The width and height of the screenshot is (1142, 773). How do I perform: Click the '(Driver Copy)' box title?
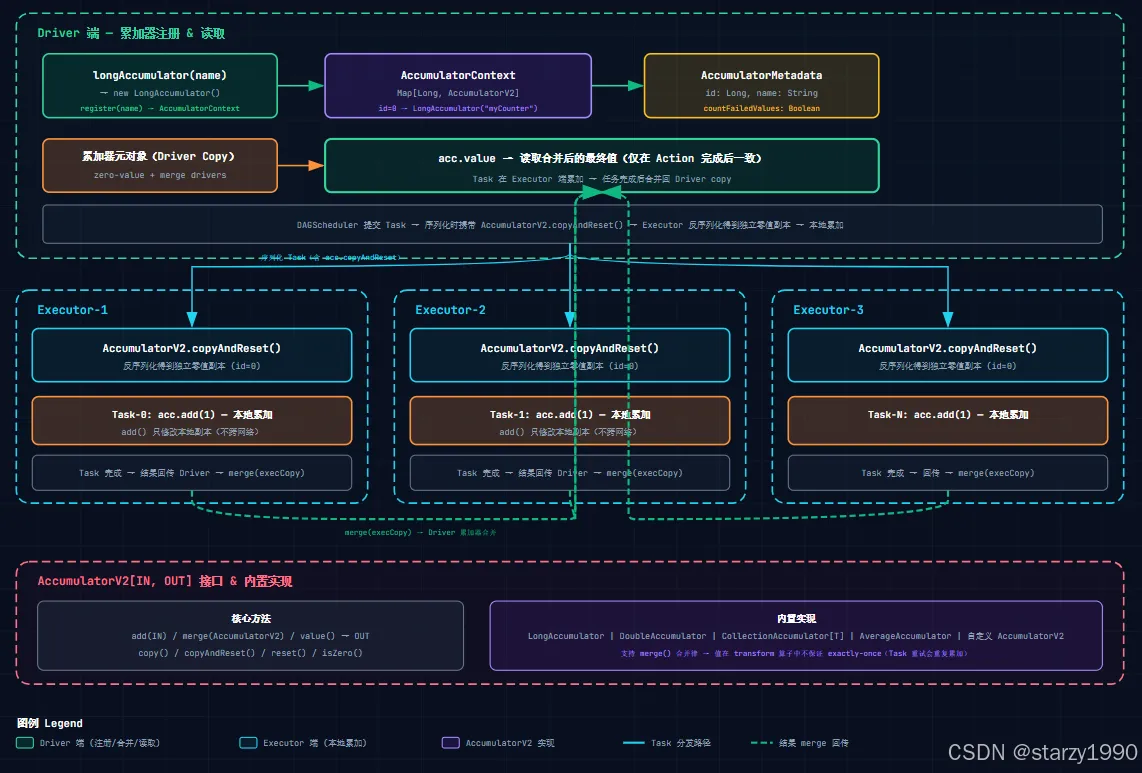pos(158,157)
